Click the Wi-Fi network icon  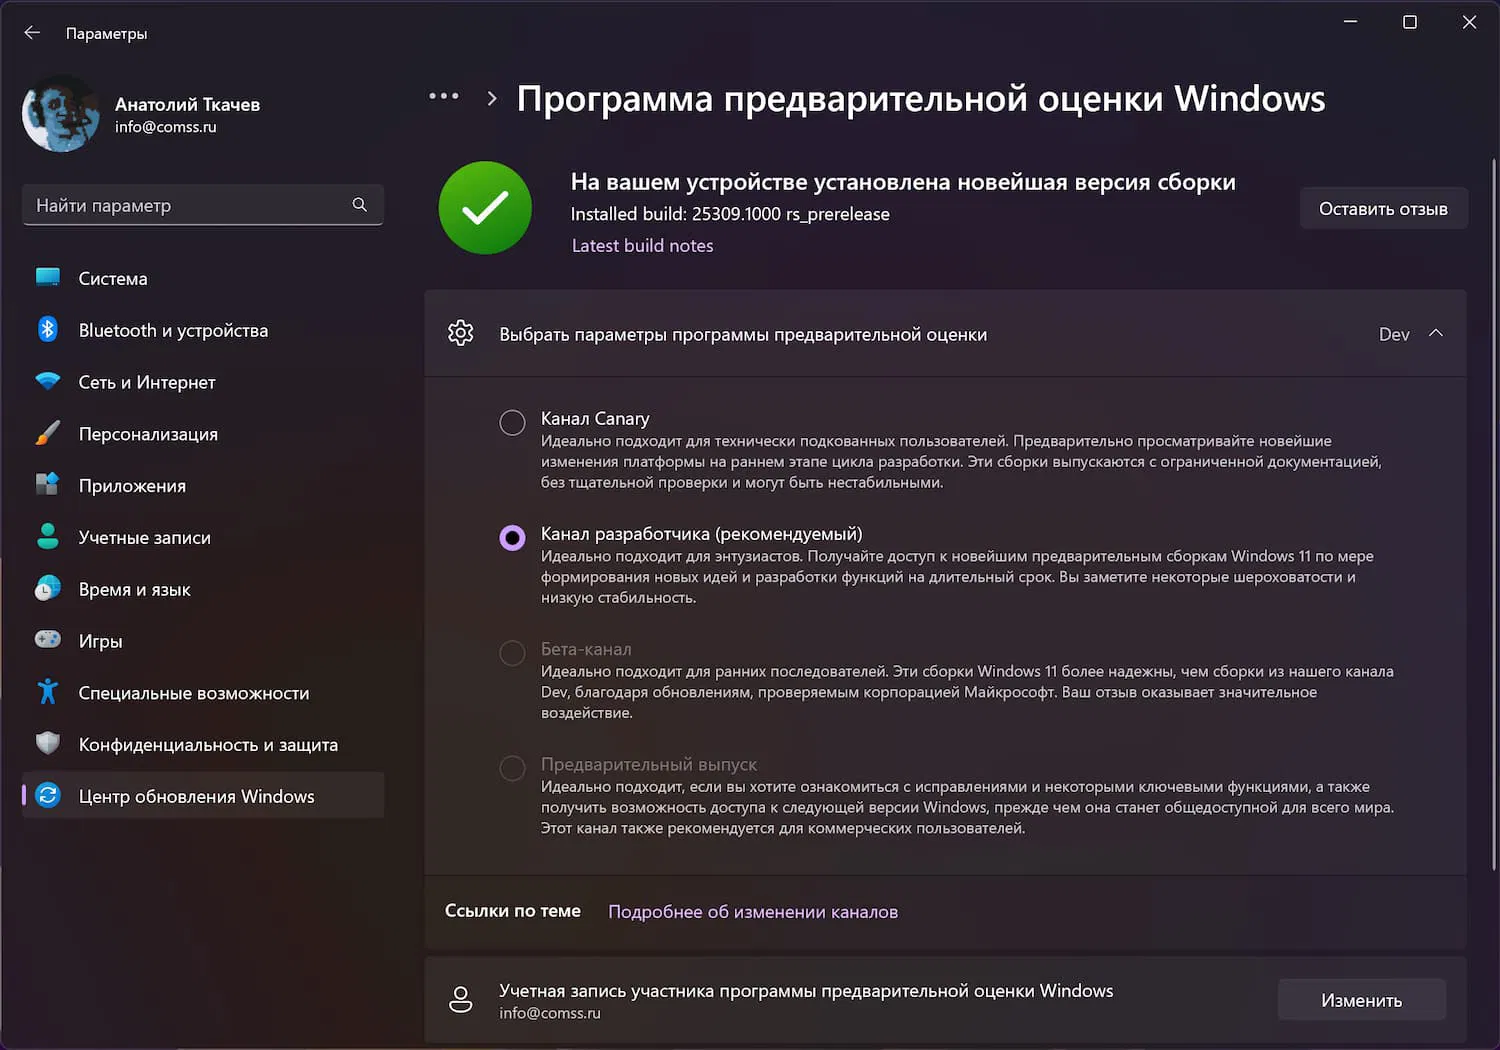(x=48, y=382)
